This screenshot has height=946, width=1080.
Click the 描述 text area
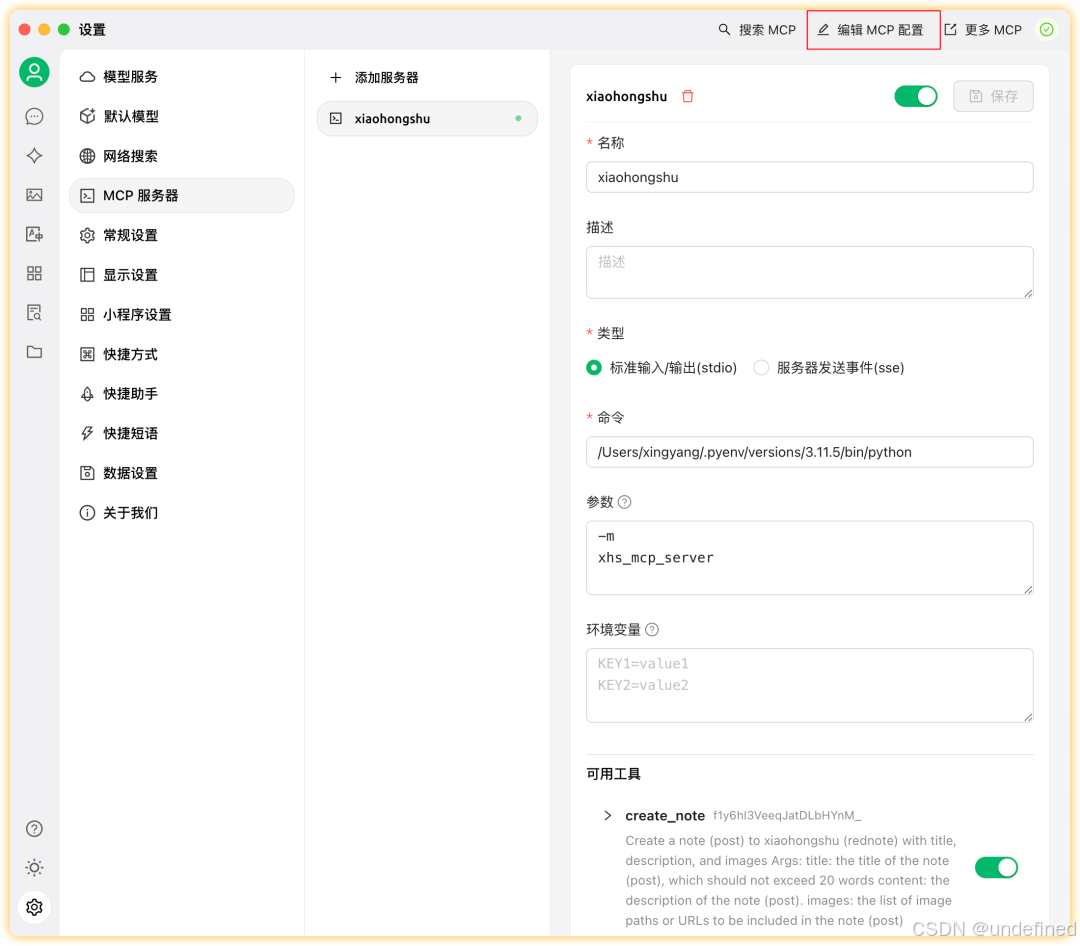[x=809, y=273]
